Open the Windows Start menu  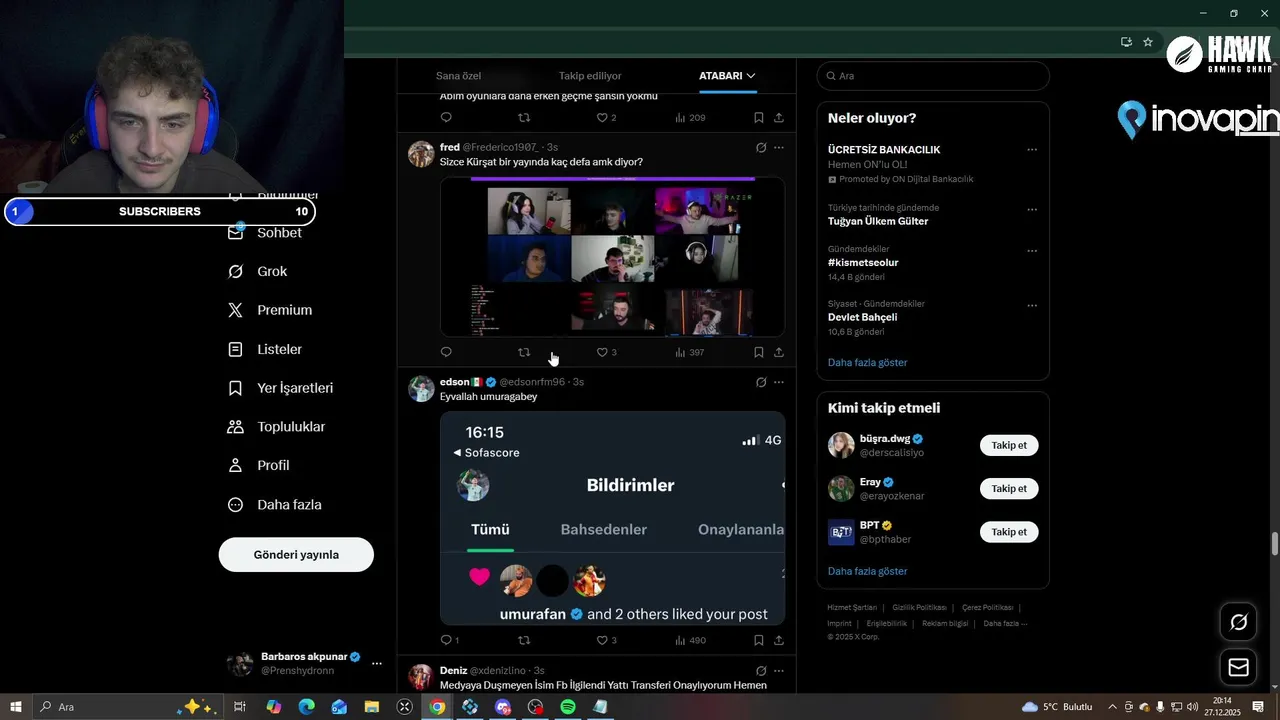pyautogui.click(x=16, y=707)
